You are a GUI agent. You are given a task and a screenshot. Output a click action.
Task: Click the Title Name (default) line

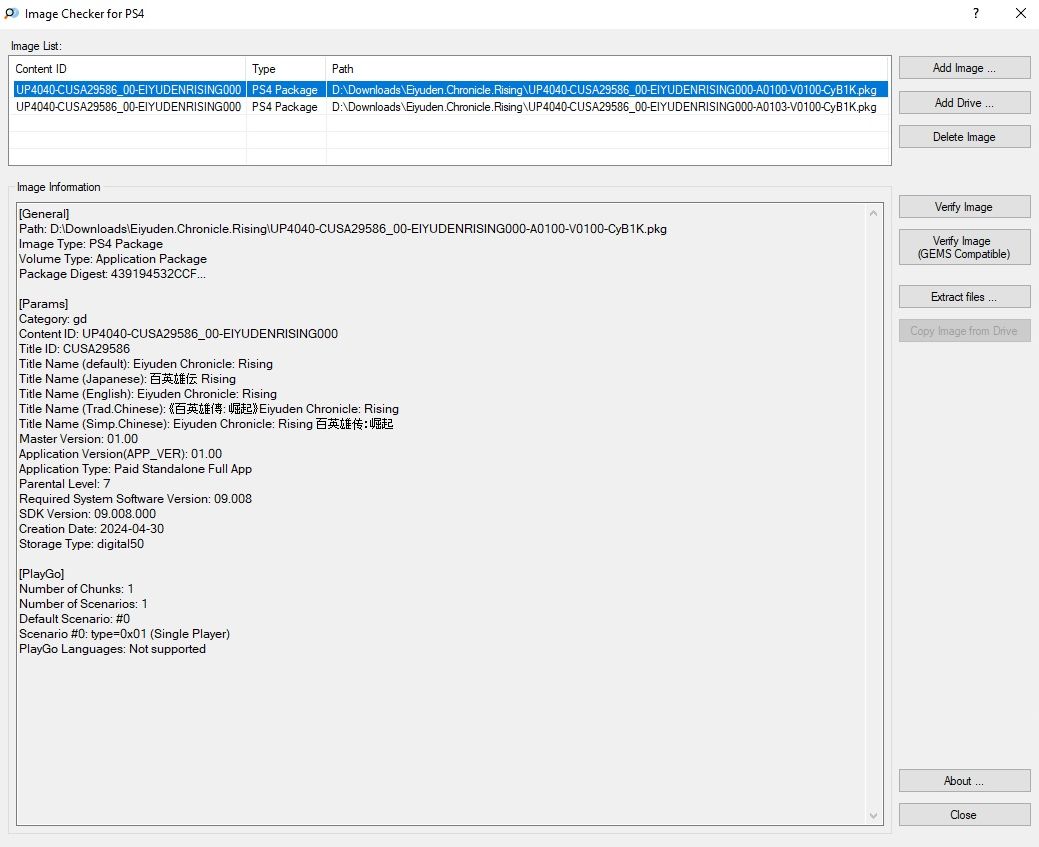(146, 364)
